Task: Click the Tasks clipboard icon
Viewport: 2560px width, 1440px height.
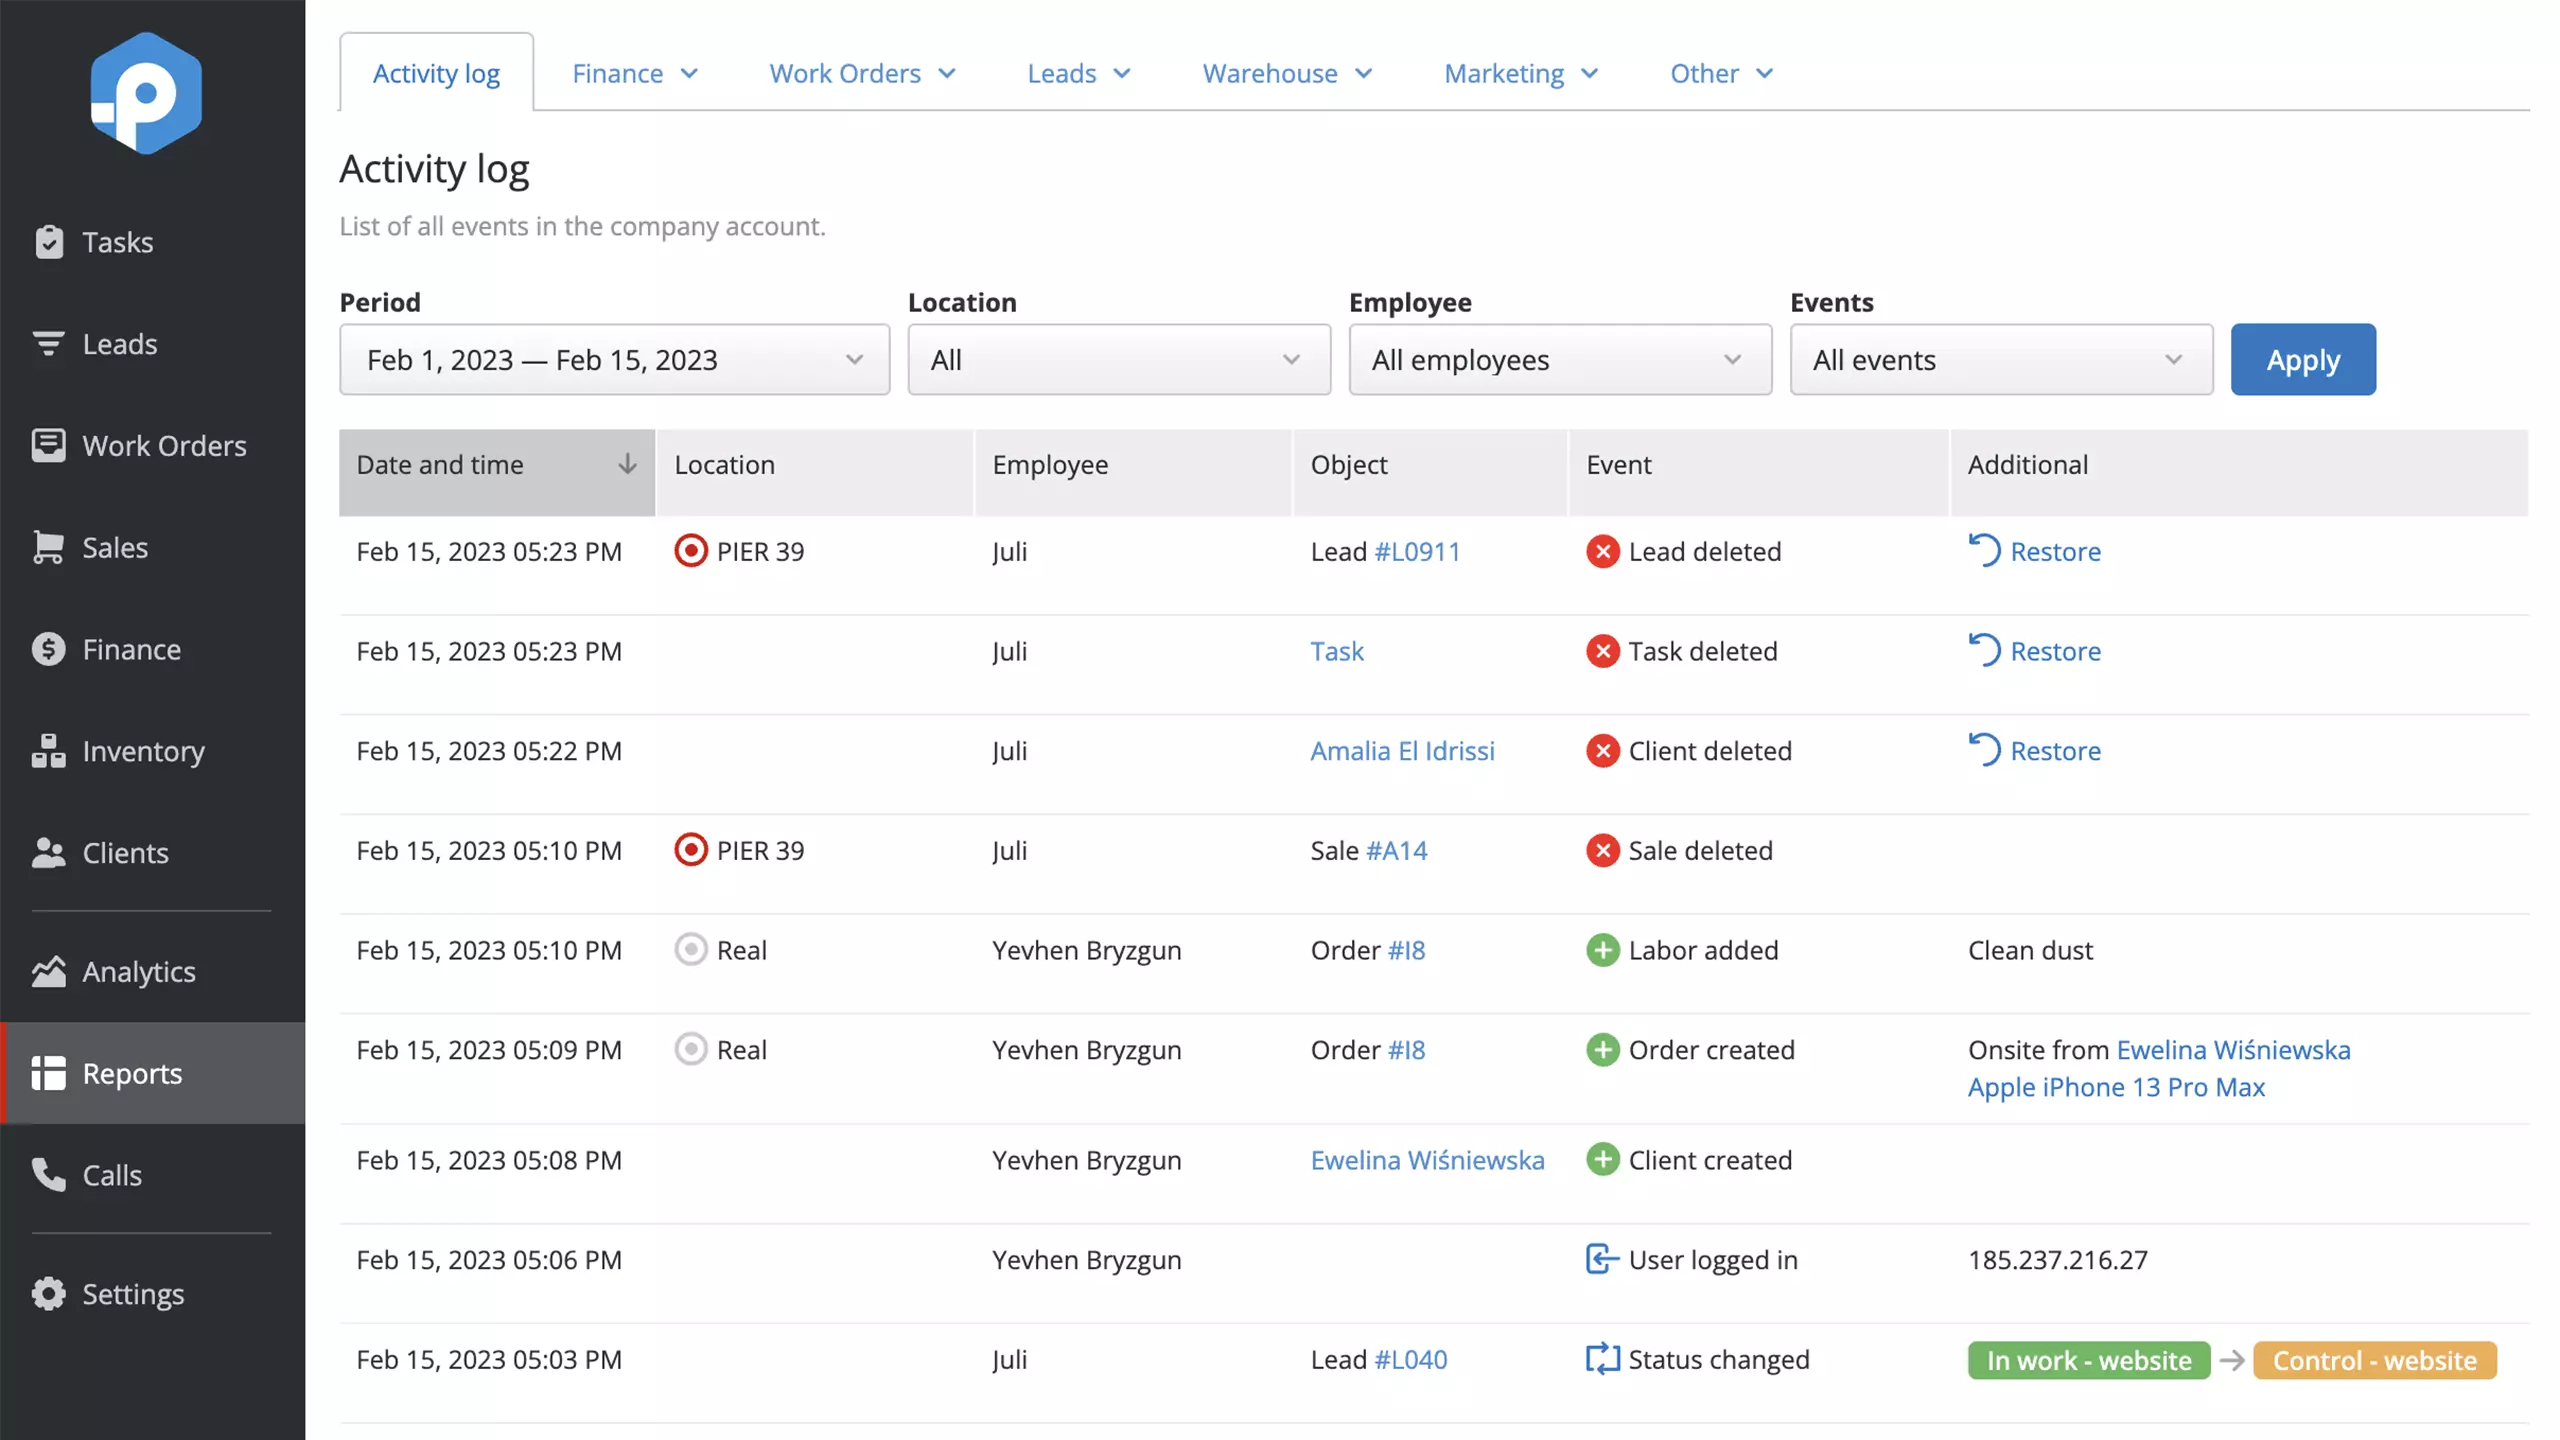Action: pyautogui.click(x=48, y=242)
